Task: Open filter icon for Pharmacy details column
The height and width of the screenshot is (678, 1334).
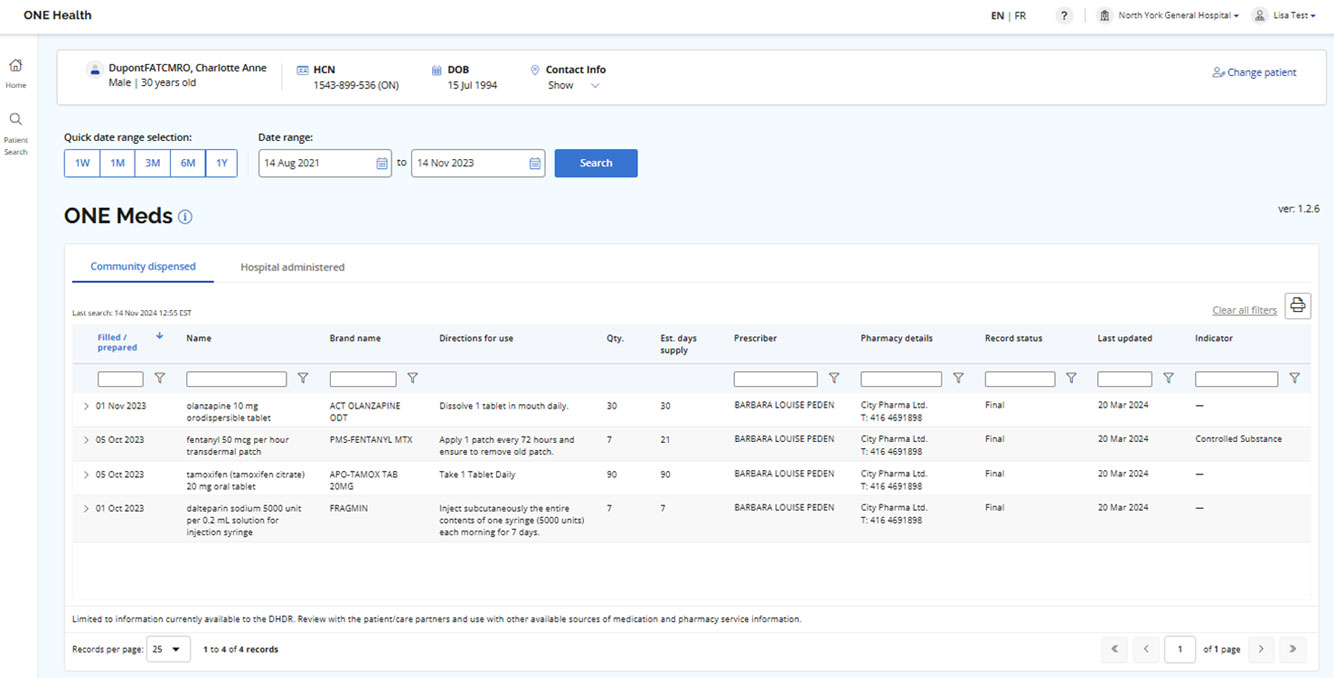Action: pos(958,379)
